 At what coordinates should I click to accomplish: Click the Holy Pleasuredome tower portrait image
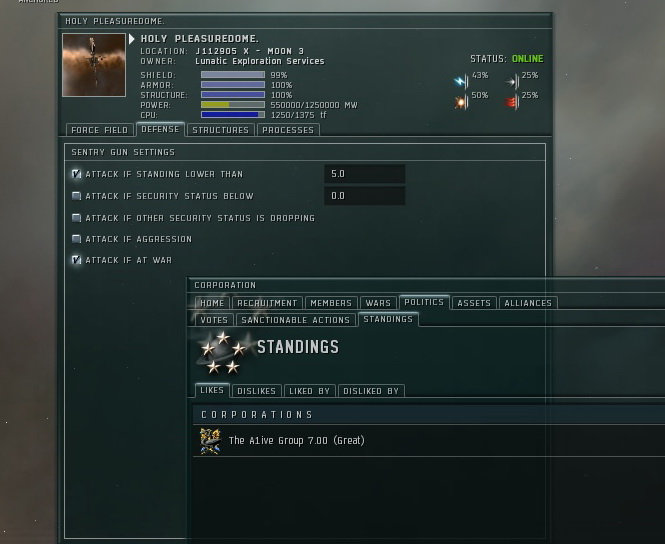pyautogui.click(x=94, y=65)
